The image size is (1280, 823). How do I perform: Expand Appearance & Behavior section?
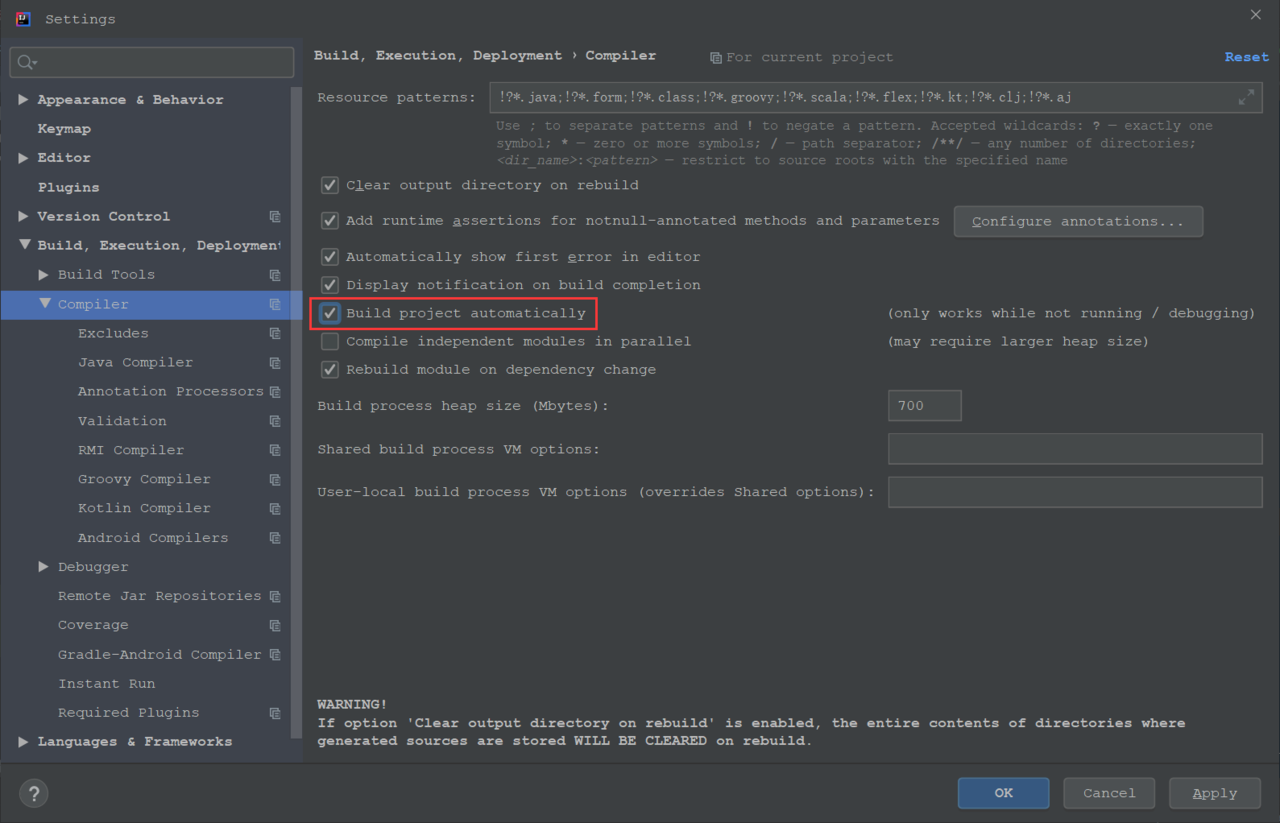pos(23,100)
